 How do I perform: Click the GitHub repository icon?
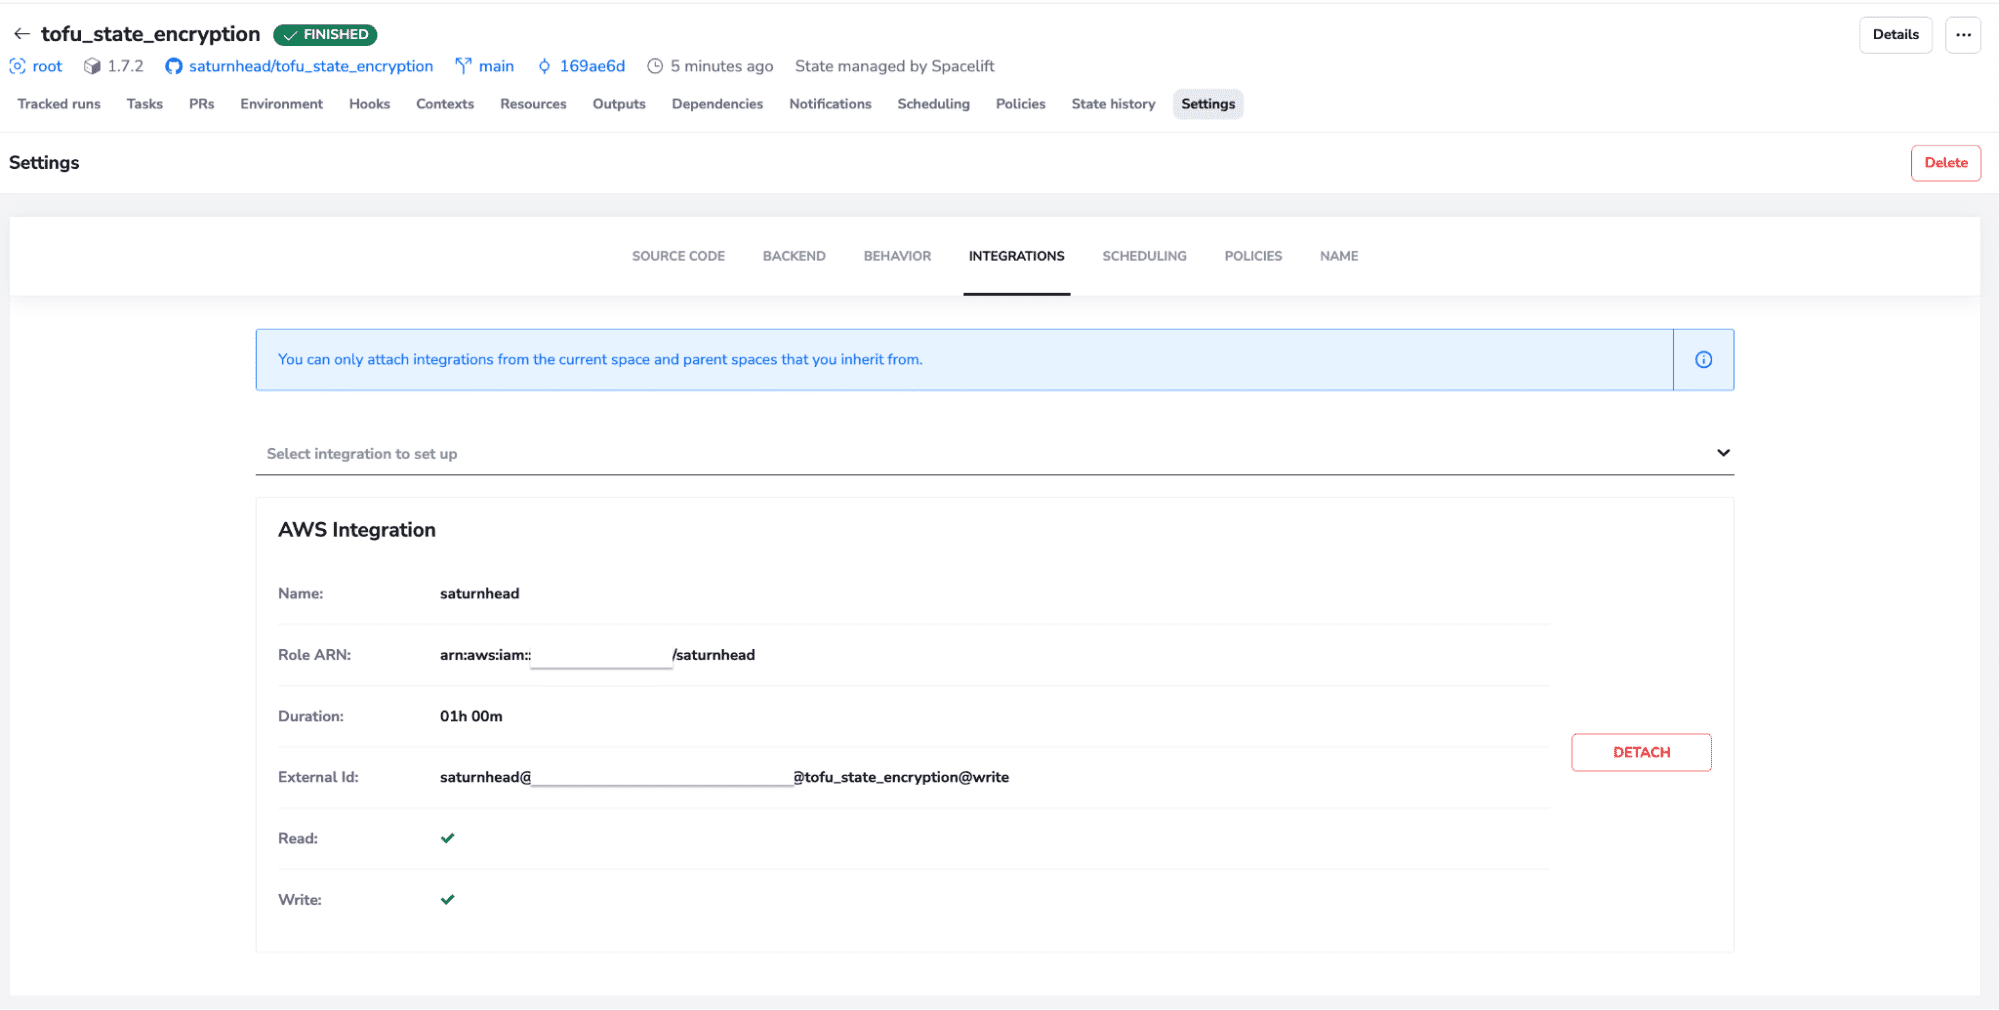tap(174, 66)
